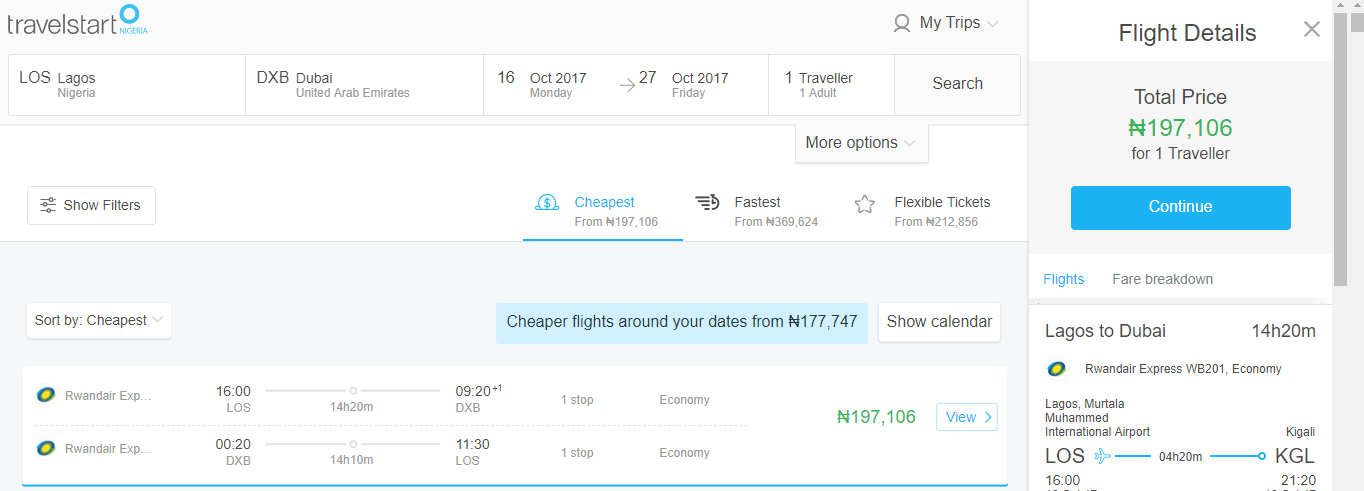Click View for the ₦197,106 flight
Screen dimensions: 1364x491
968,417
